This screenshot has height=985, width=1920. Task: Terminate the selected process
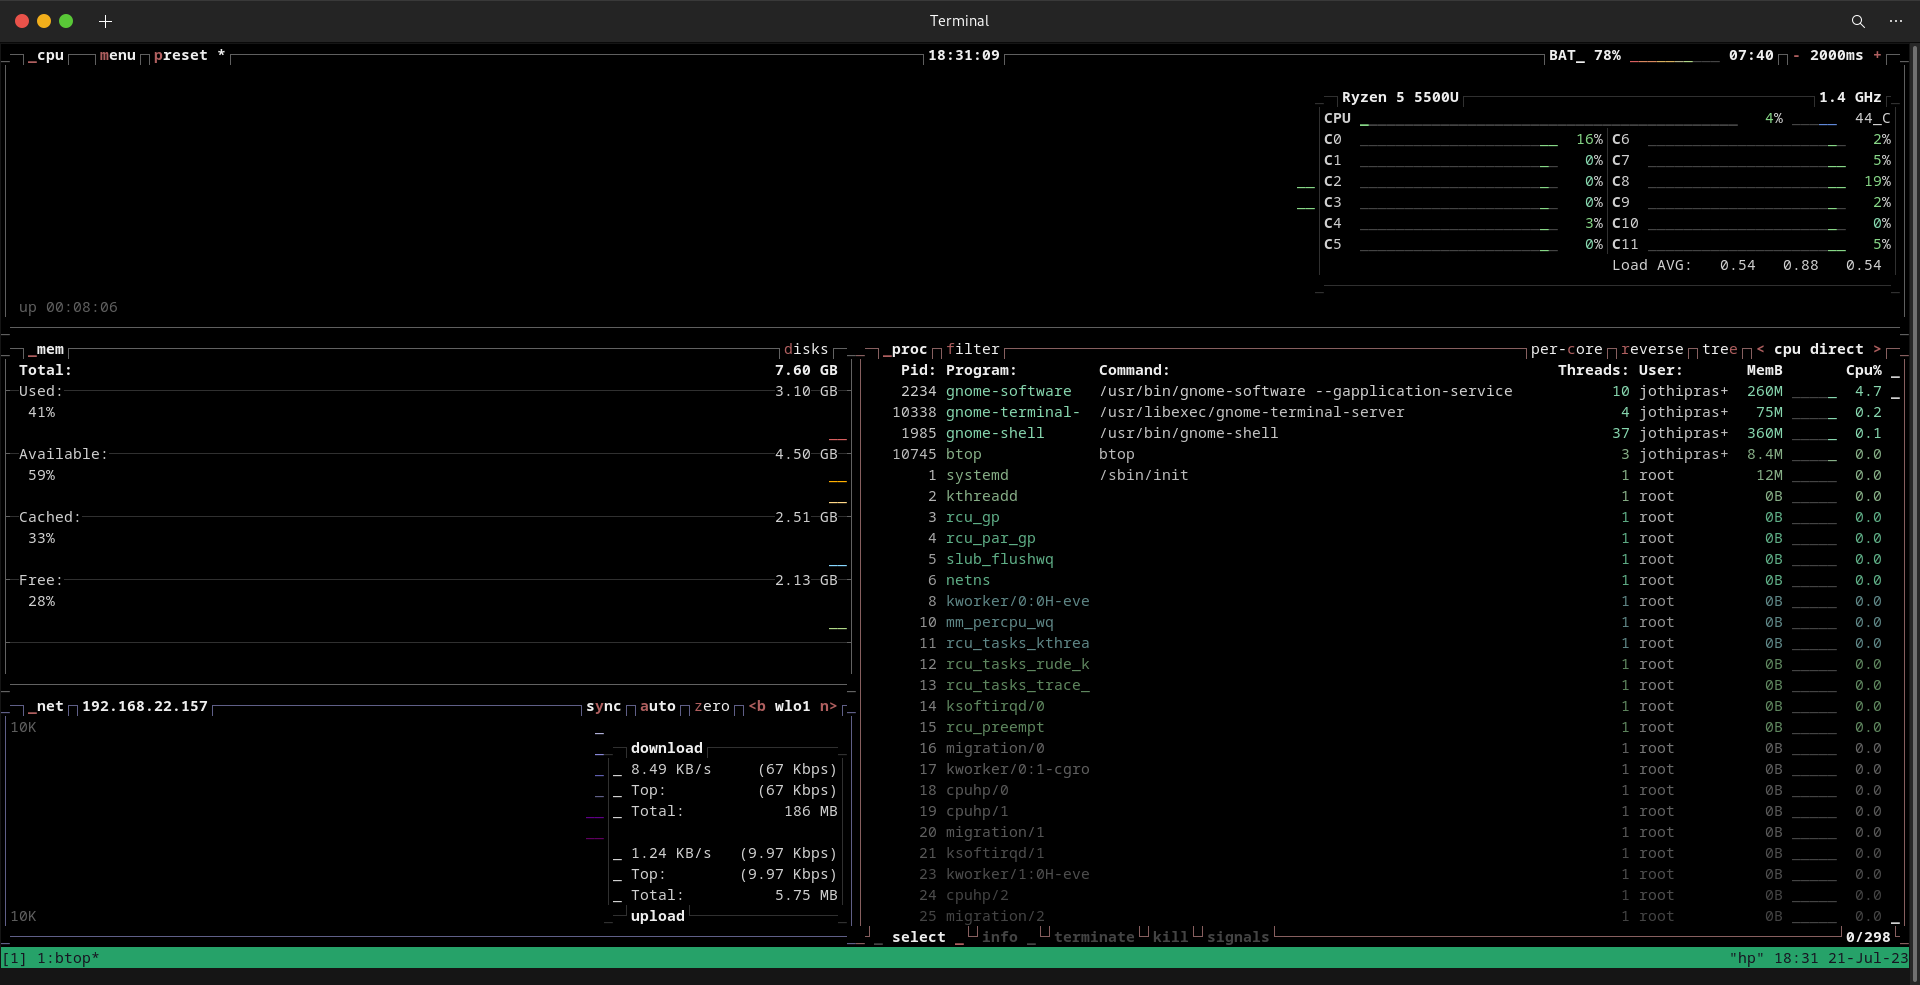point(1094,937)
